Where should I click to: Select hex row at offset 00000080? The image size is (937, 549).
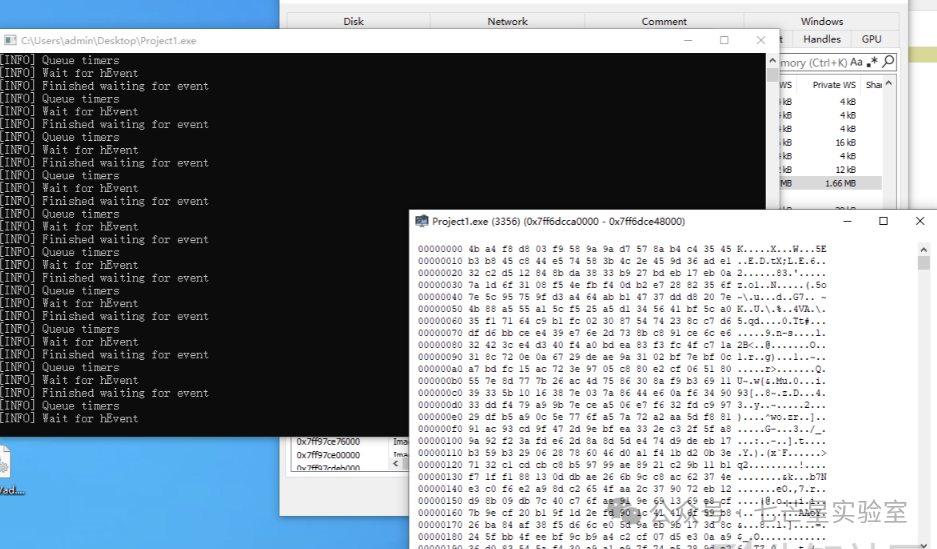(x=621, y=345)
